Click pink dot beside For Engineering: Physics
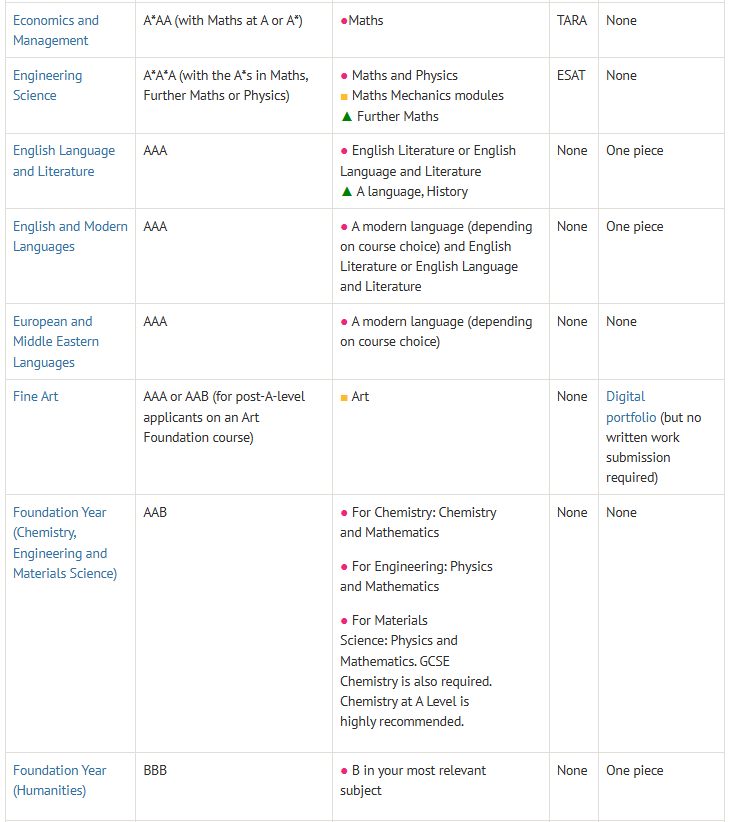This screenshot has width=730, height=822. click(344, 567)
